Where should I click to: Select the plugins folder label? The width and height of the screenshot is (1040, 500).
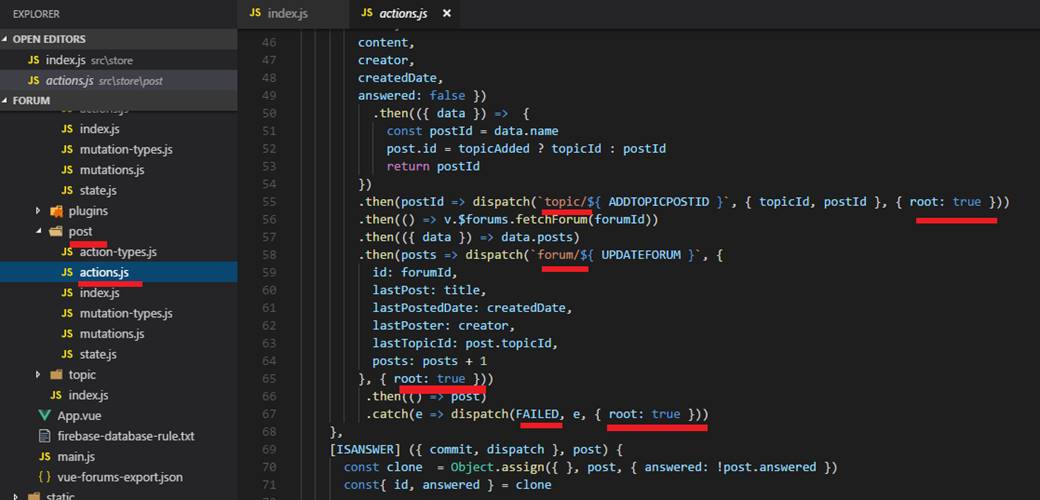(88, 211)
